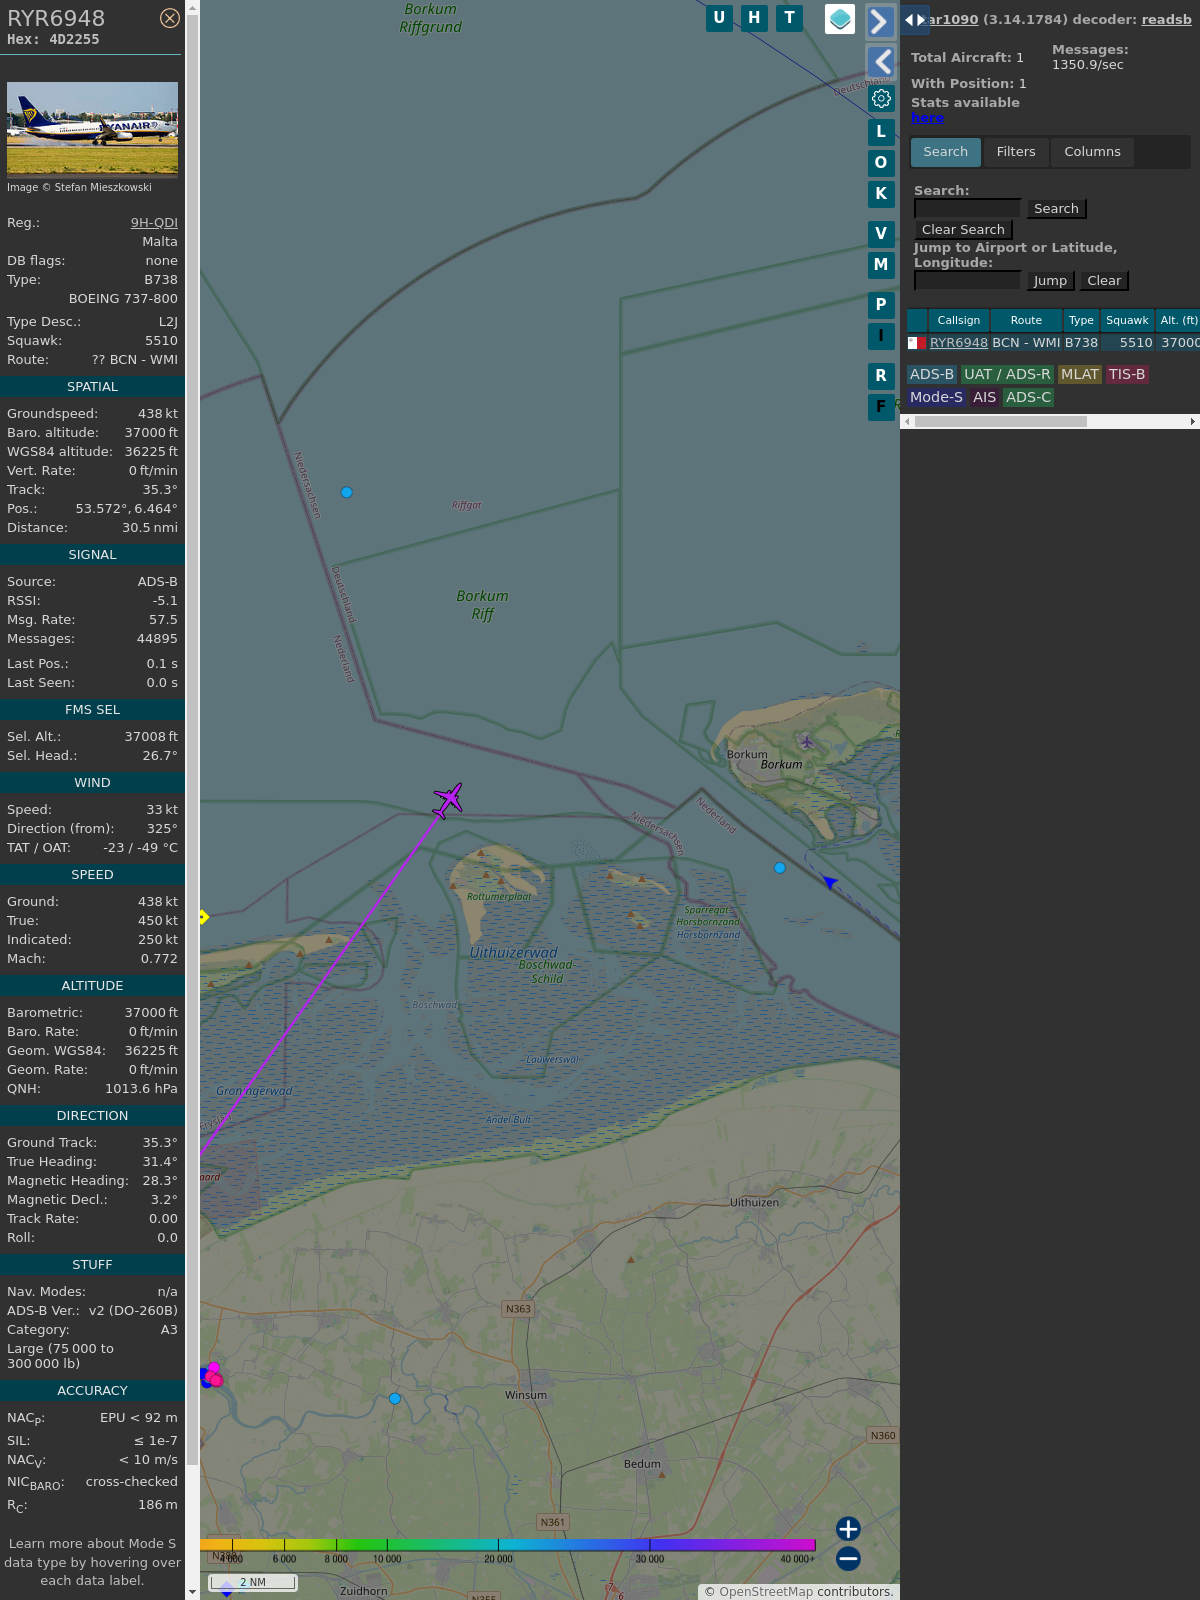Click Borkum airport symbol on map
The width and height of the screenshot is (1200, 1600).
point(807,742)
